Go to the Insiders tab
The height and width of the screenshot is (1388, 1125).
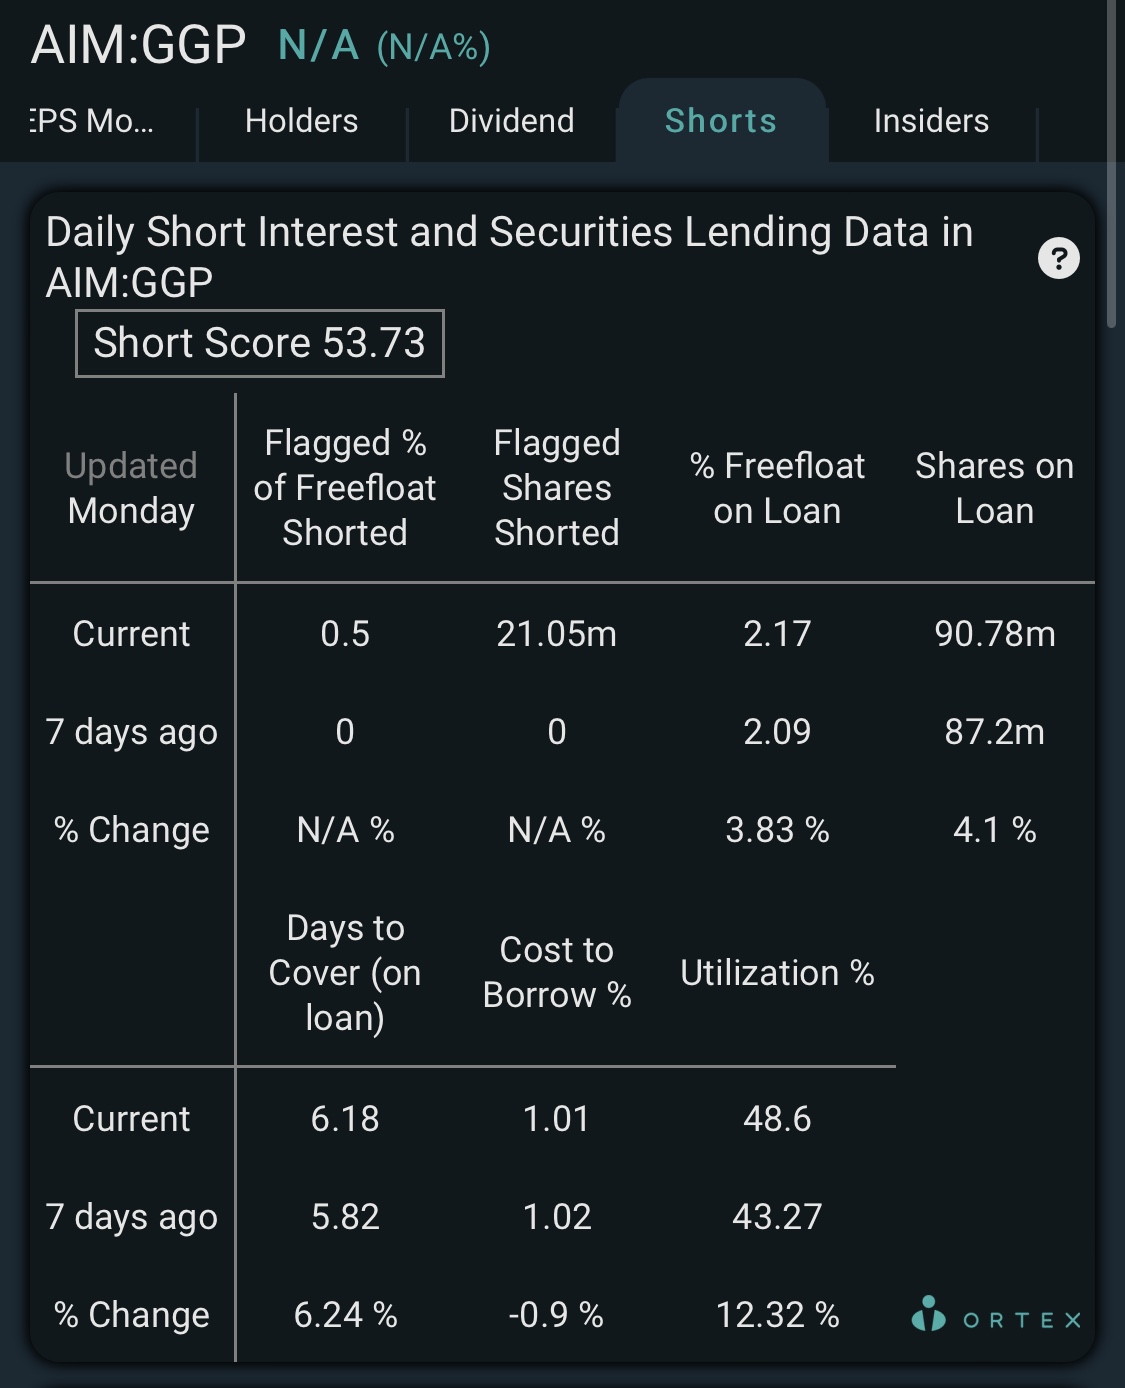[x=931, y=121]
